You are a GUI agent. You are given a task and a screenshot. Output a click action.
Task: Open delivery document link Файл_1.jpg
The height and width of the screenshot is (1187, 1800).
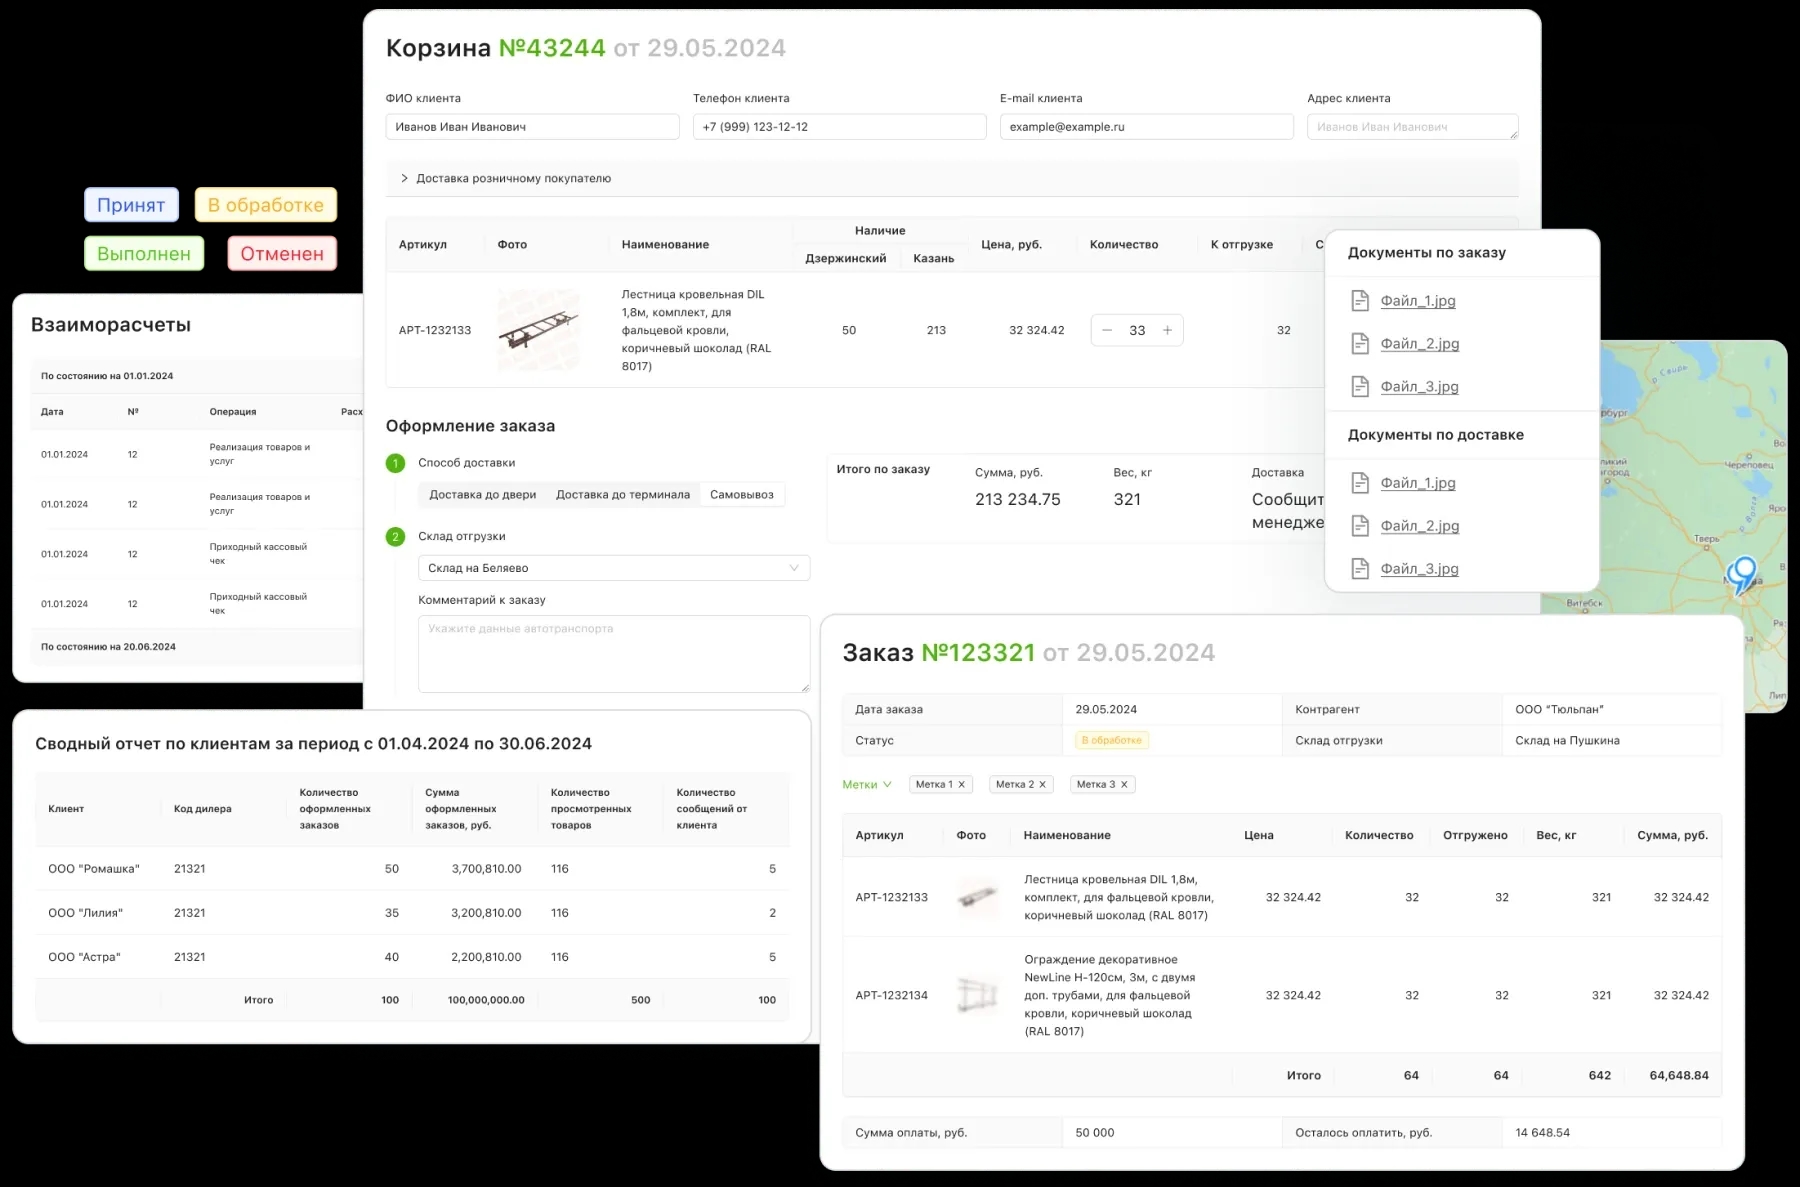pyautogui.click(x=1418, y=483)
